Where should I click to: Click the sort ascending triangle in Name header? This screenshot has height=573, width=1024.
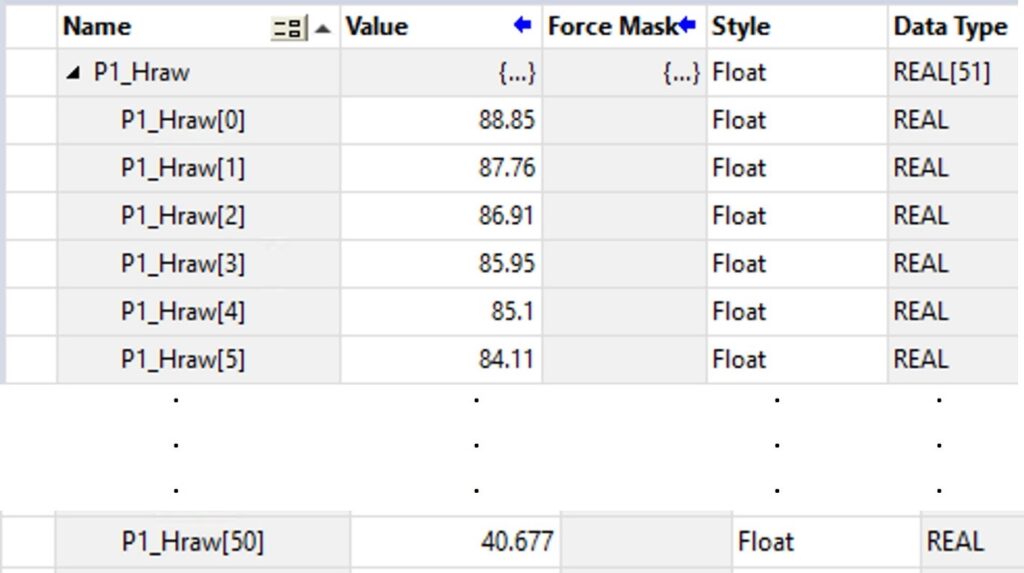(322, 28)
